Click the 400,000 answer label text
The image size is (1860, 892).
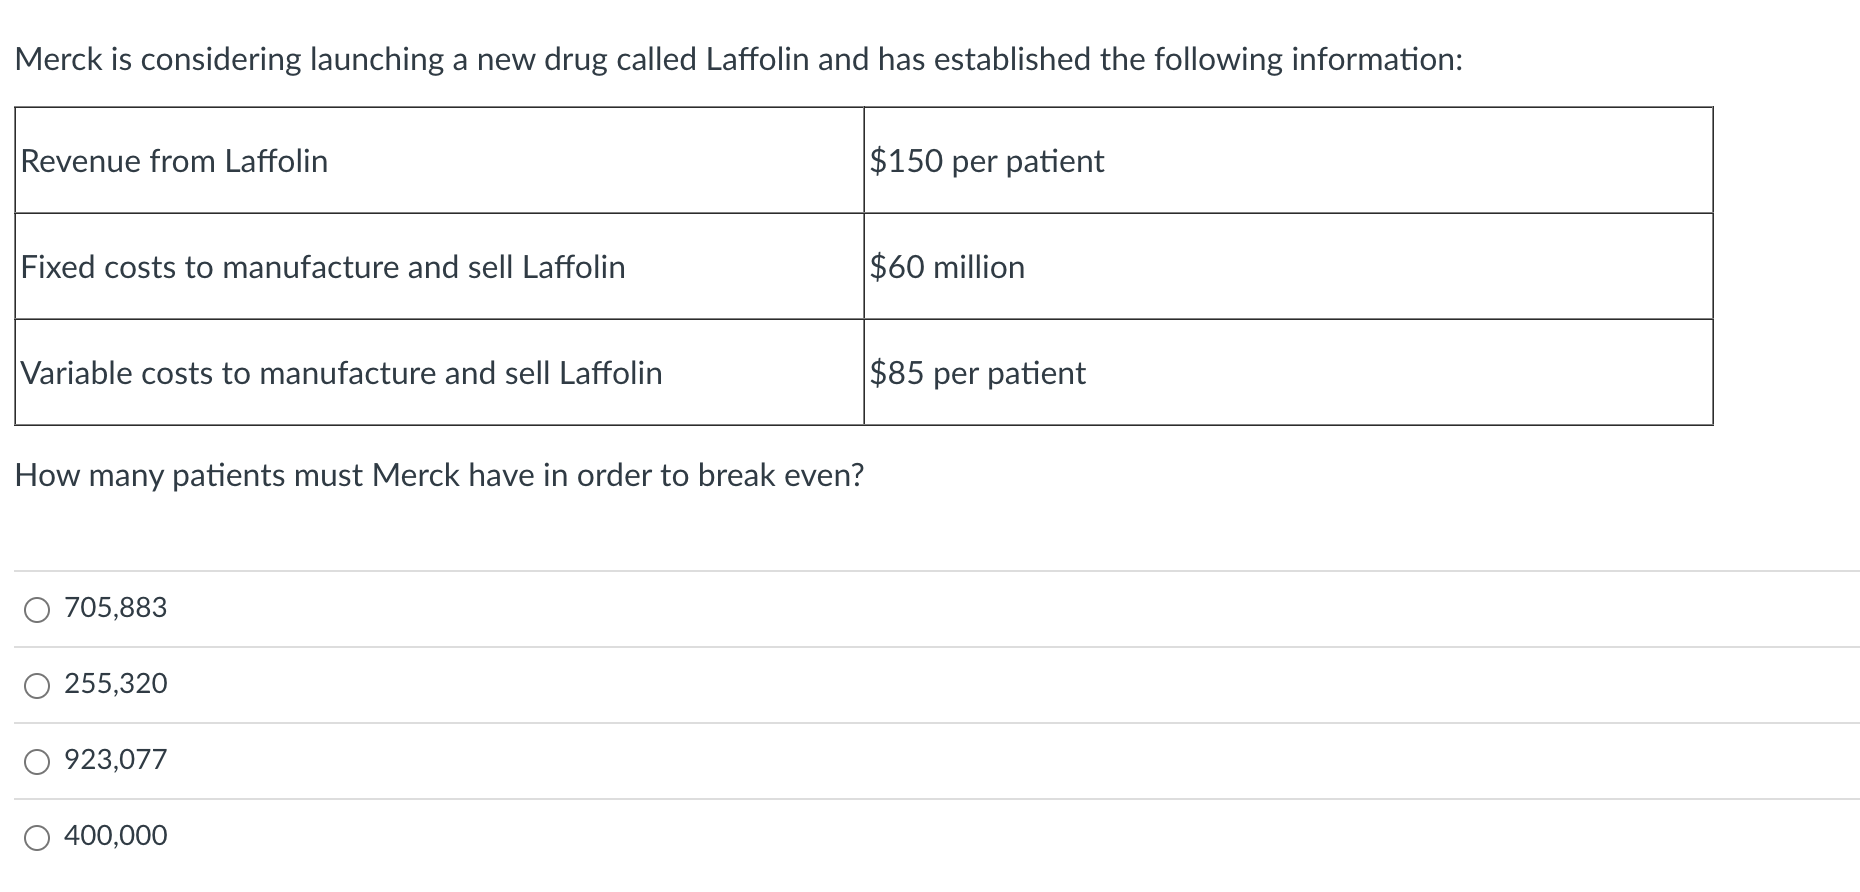[116, 836]
